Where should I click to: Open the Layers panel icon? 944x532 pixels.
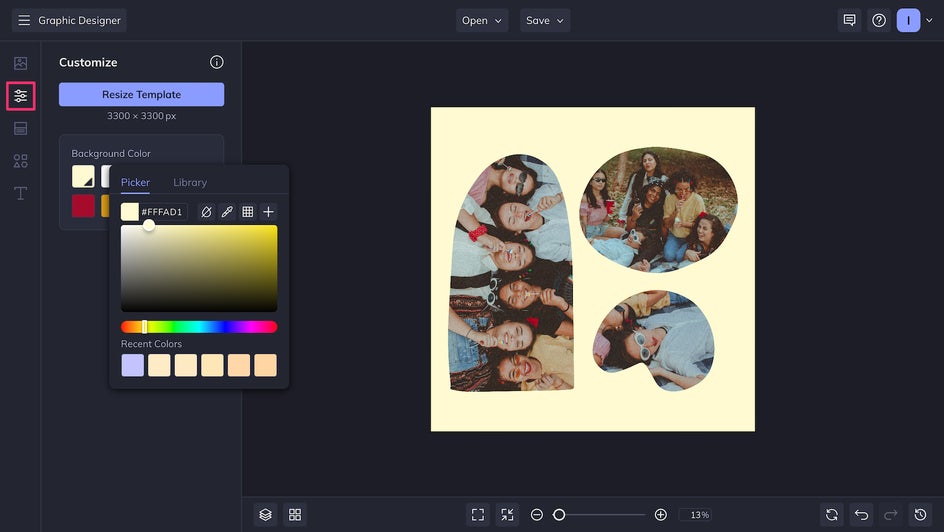[x=266, y=515]
